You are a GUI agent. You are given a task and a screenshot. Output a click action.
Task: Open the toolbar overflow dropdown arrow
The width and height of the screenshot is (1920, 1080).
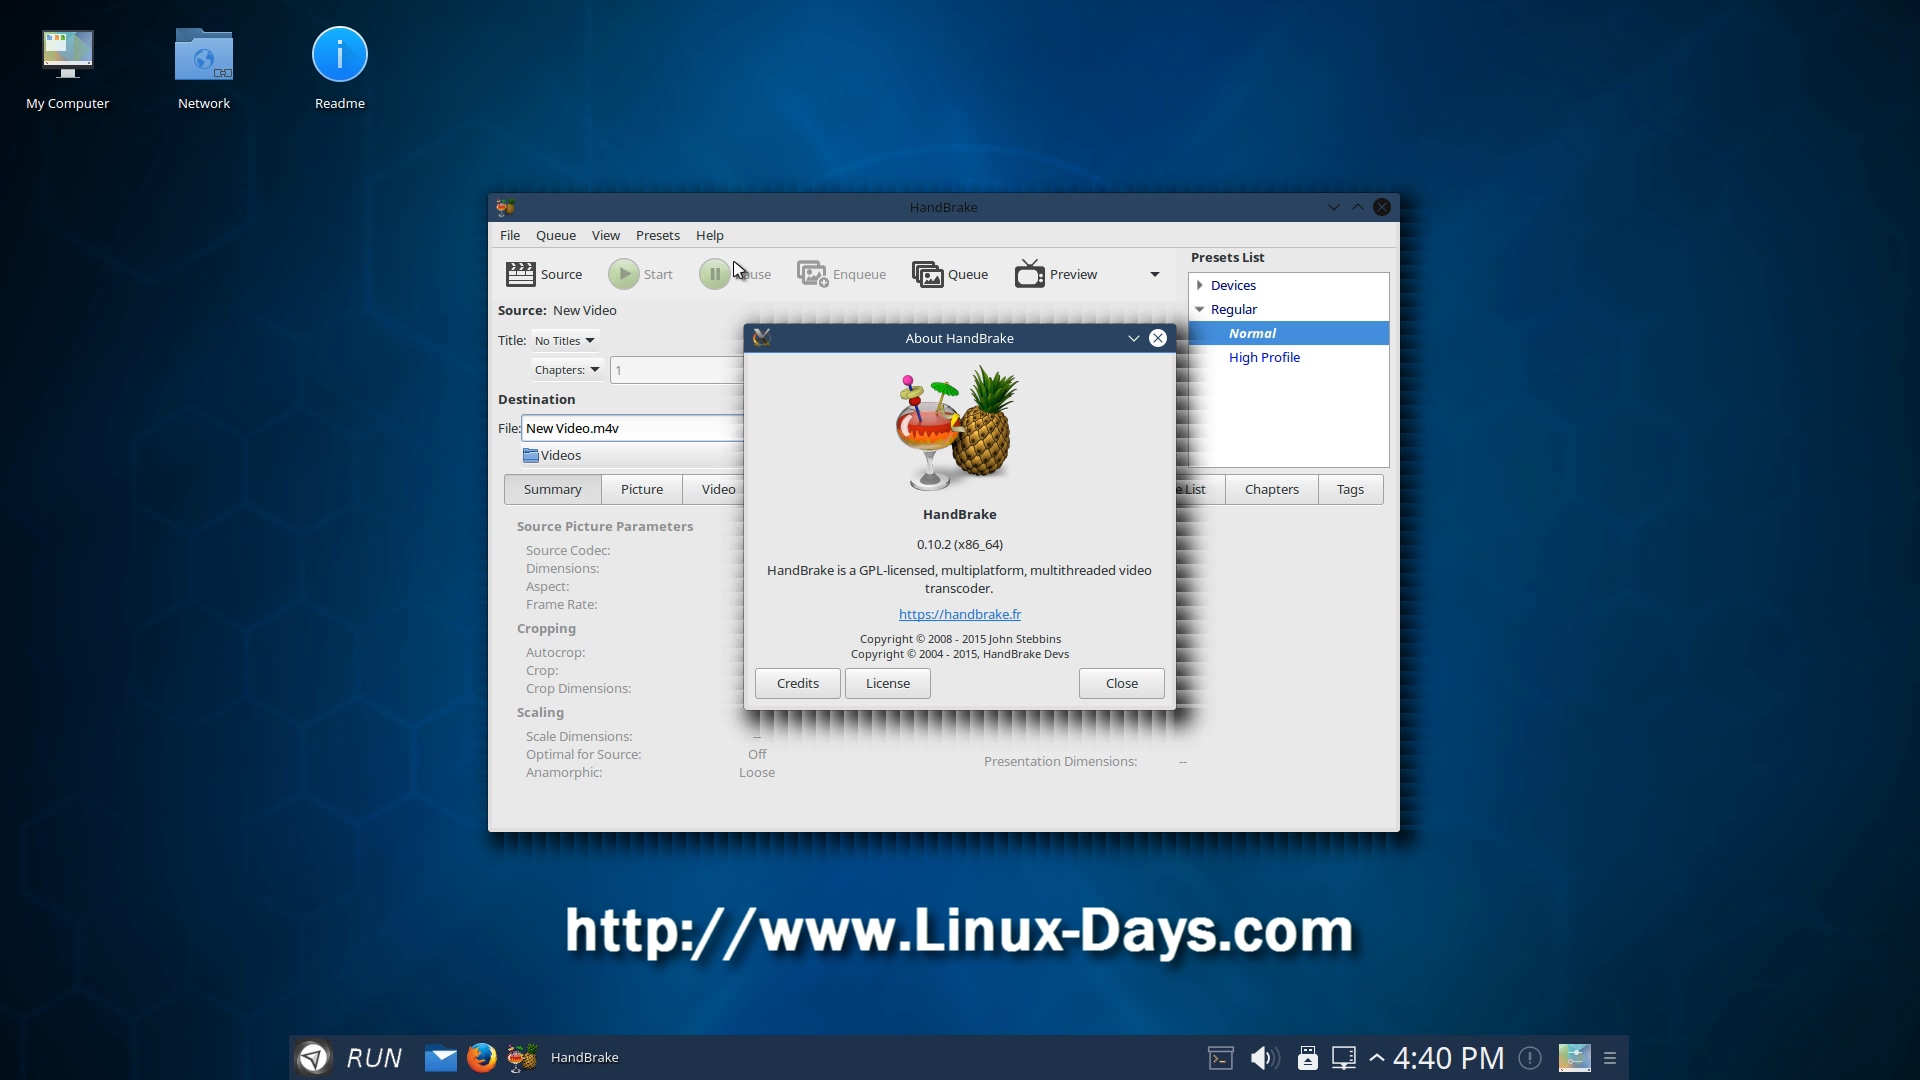tap(1155, 274)
